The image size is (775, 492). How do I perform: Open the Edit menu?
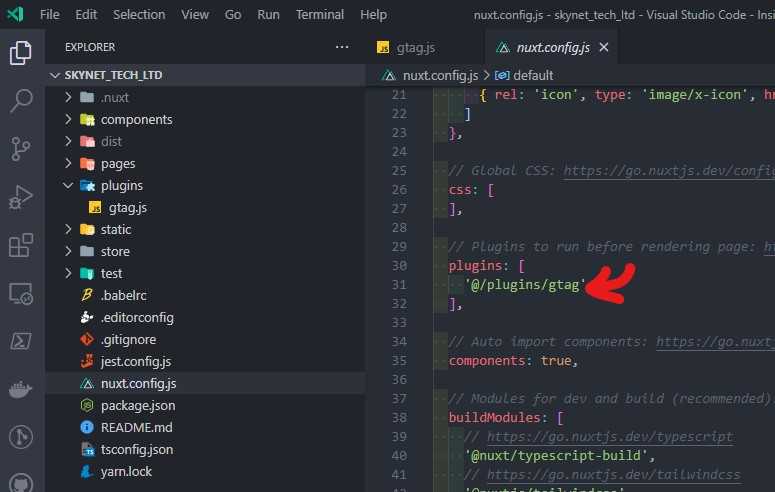(86, 15)
